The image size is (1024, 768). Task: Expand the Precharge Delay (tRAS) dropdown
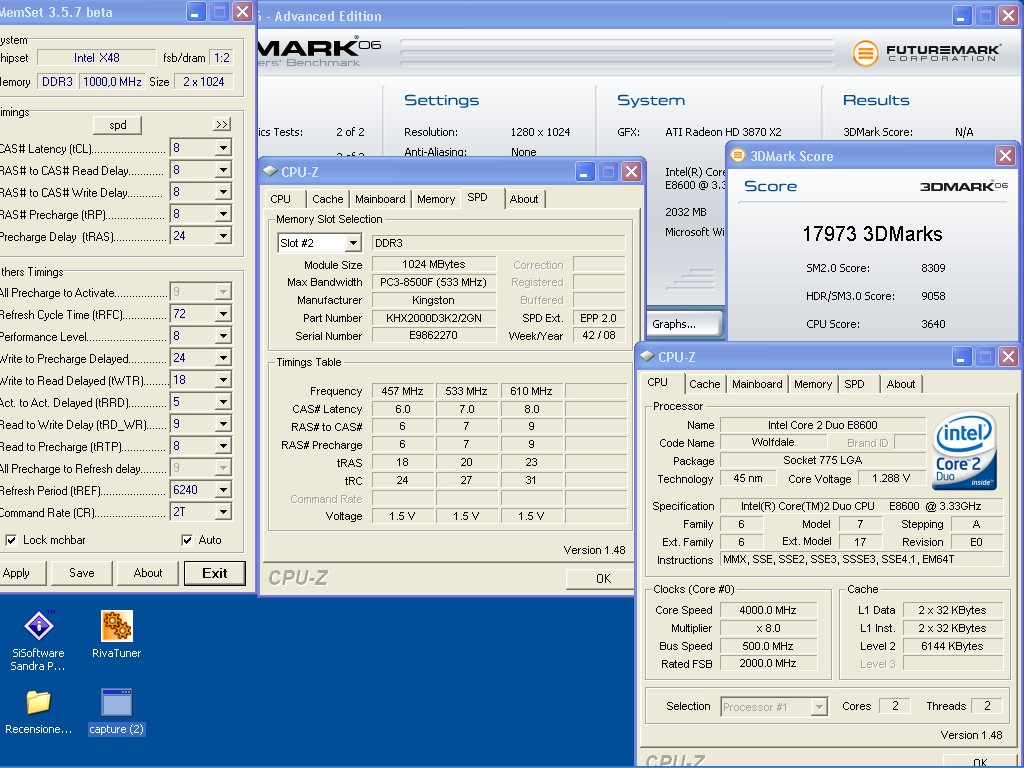(223, 236)
